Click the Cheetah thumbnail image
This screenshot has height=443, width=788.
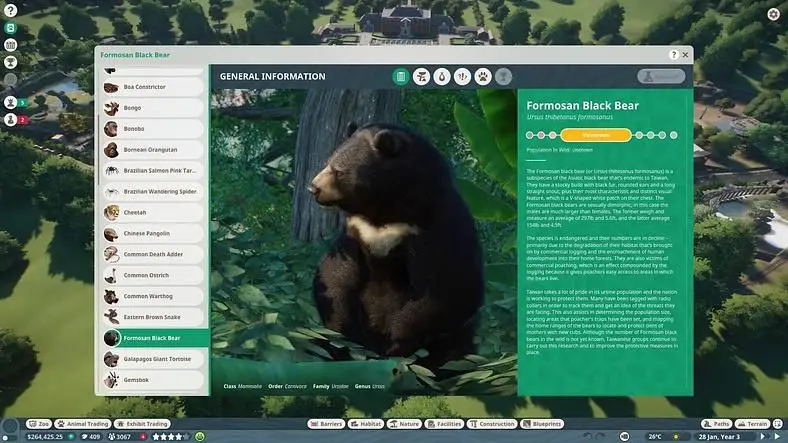coord(111,212)
